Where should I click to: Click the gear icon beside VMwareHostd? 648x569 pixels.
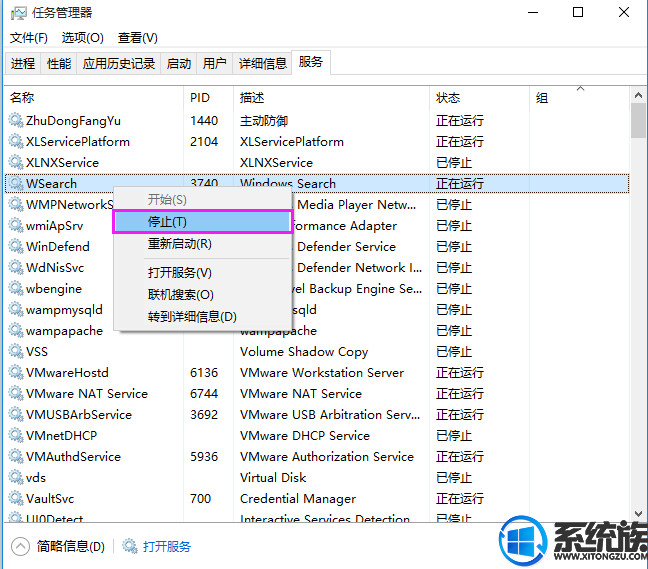click(16, 372)
